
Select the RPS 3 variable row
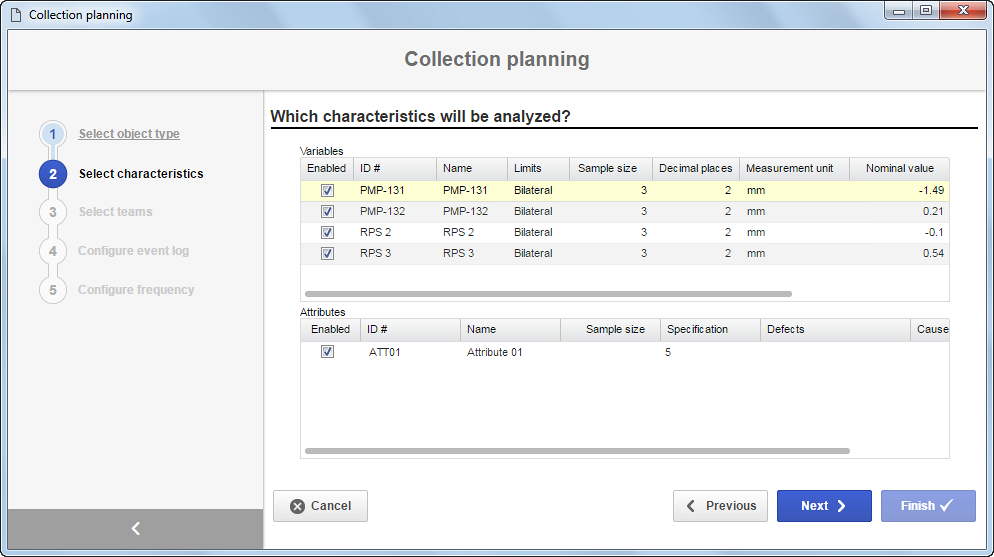624,253
